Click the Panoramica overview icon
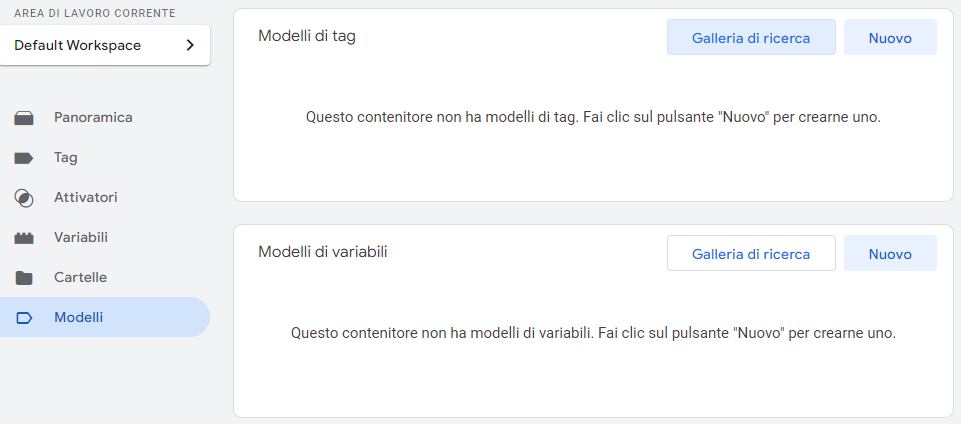 pyautogui.click(x=25, y=118)
